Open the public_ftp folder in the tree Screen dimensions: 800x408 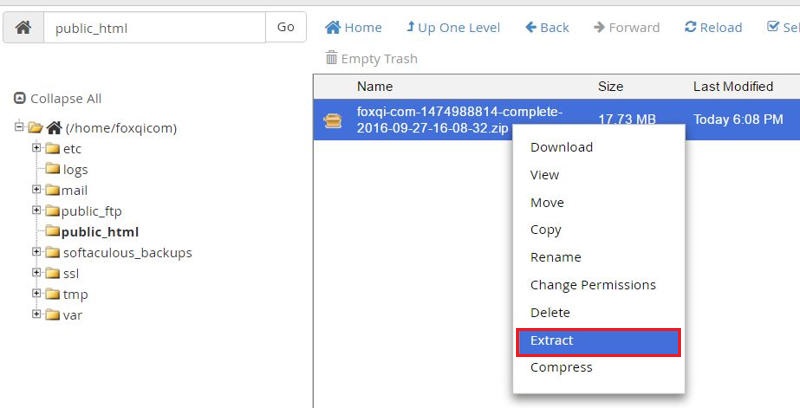pos(91,212)
